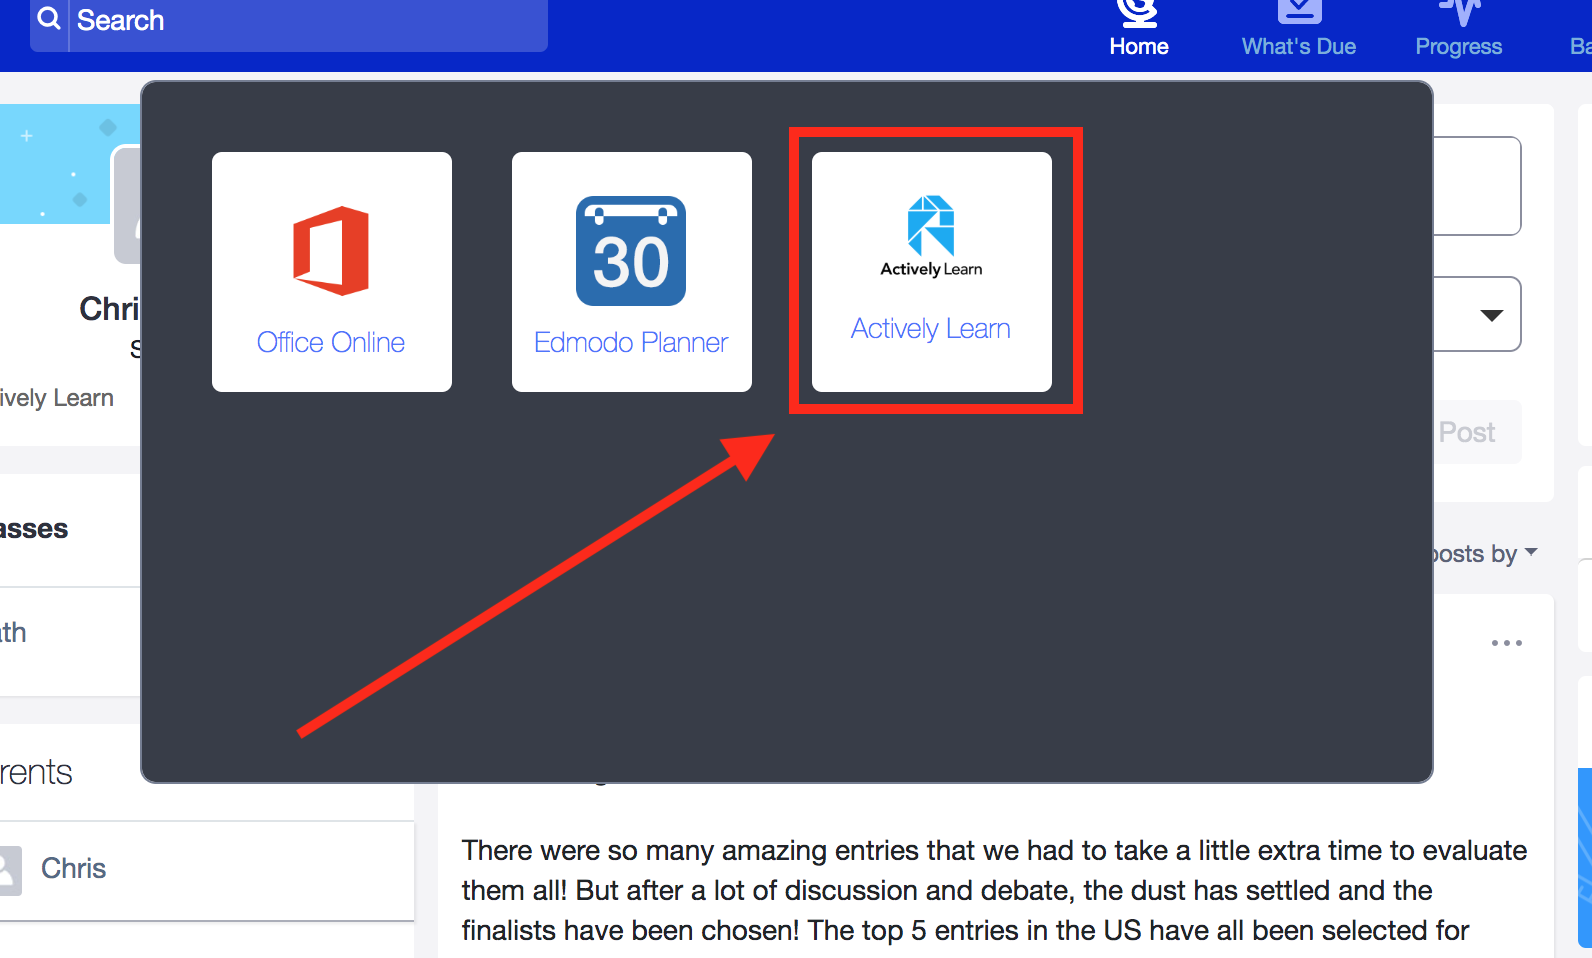Viewport: 1592px width, 958px height.
Task: Open the Edmodo Planner calendar tile
Action: point(631,271)
